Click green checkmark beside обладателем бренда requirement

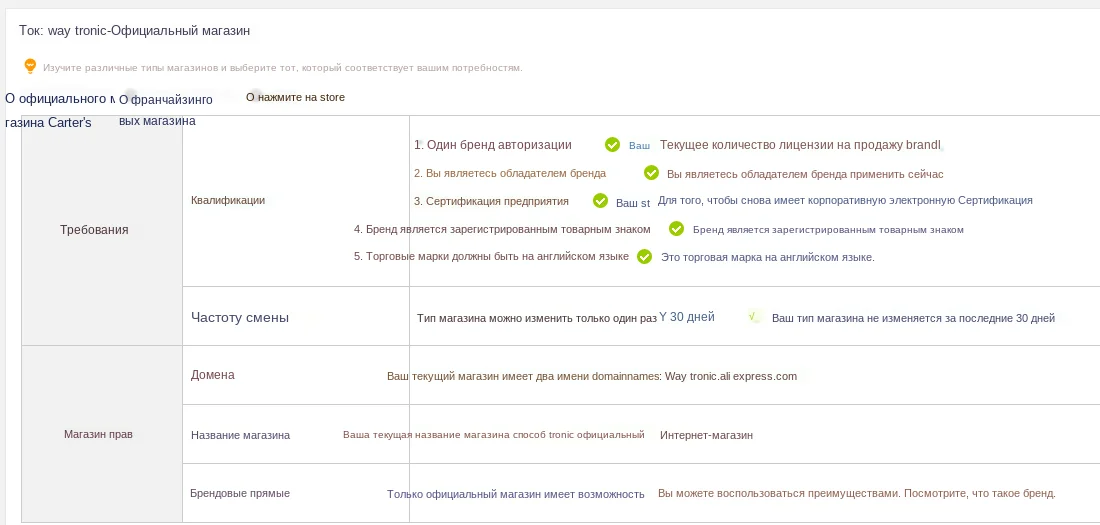(651, 173)
